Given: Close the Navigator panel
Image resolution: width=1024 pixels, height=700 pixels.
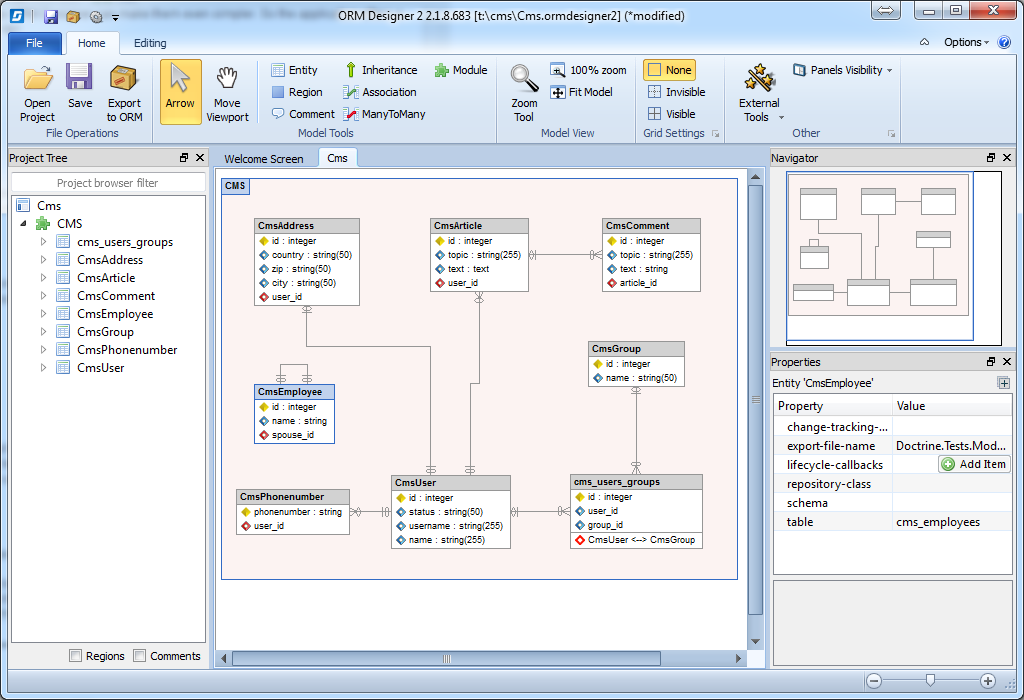Looking at the screenshot, I should [1007, 157].
